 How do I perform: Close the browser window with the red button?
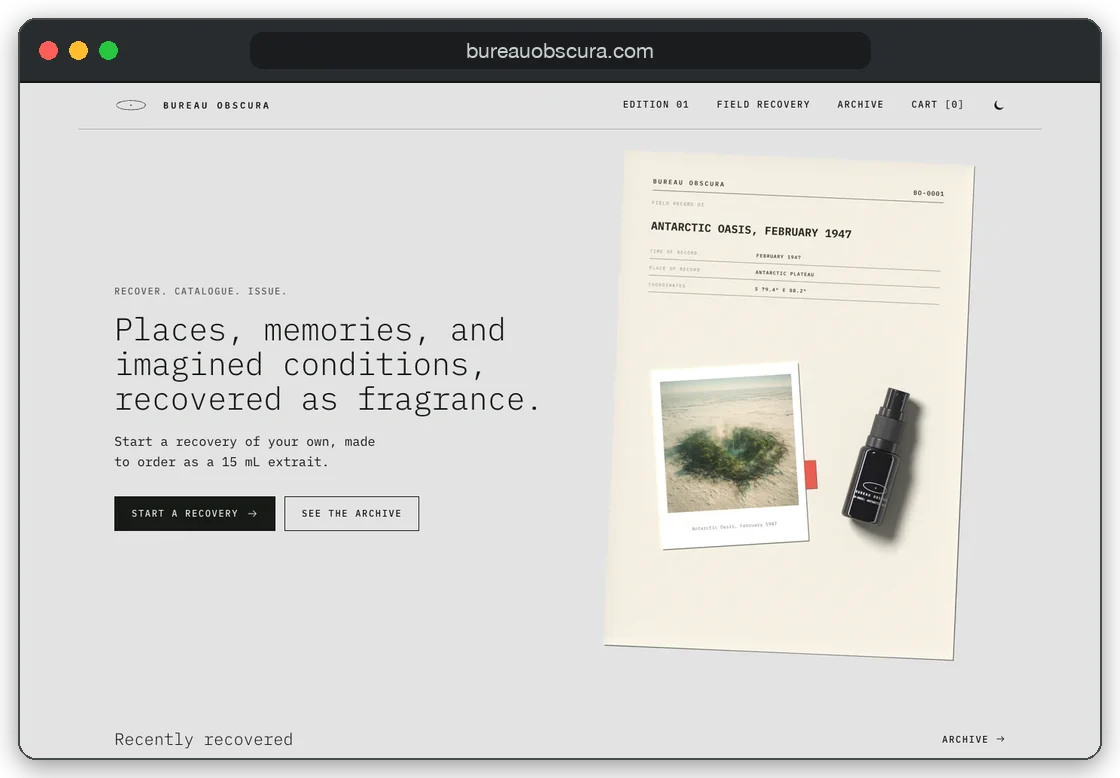tap(49, 51)
